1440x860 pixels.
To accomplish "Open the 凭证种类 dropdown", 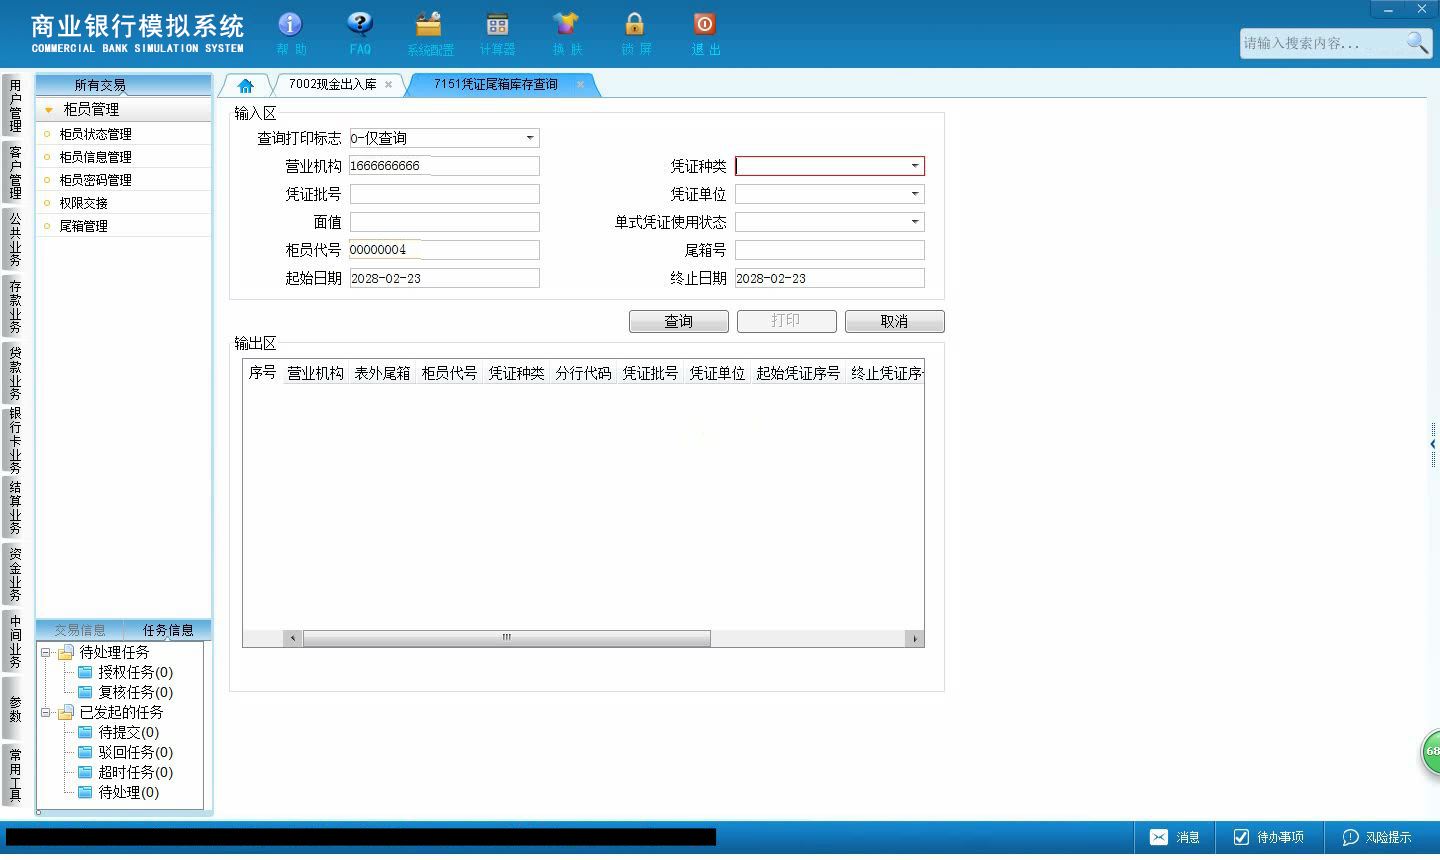I will (x=914, y=166).
